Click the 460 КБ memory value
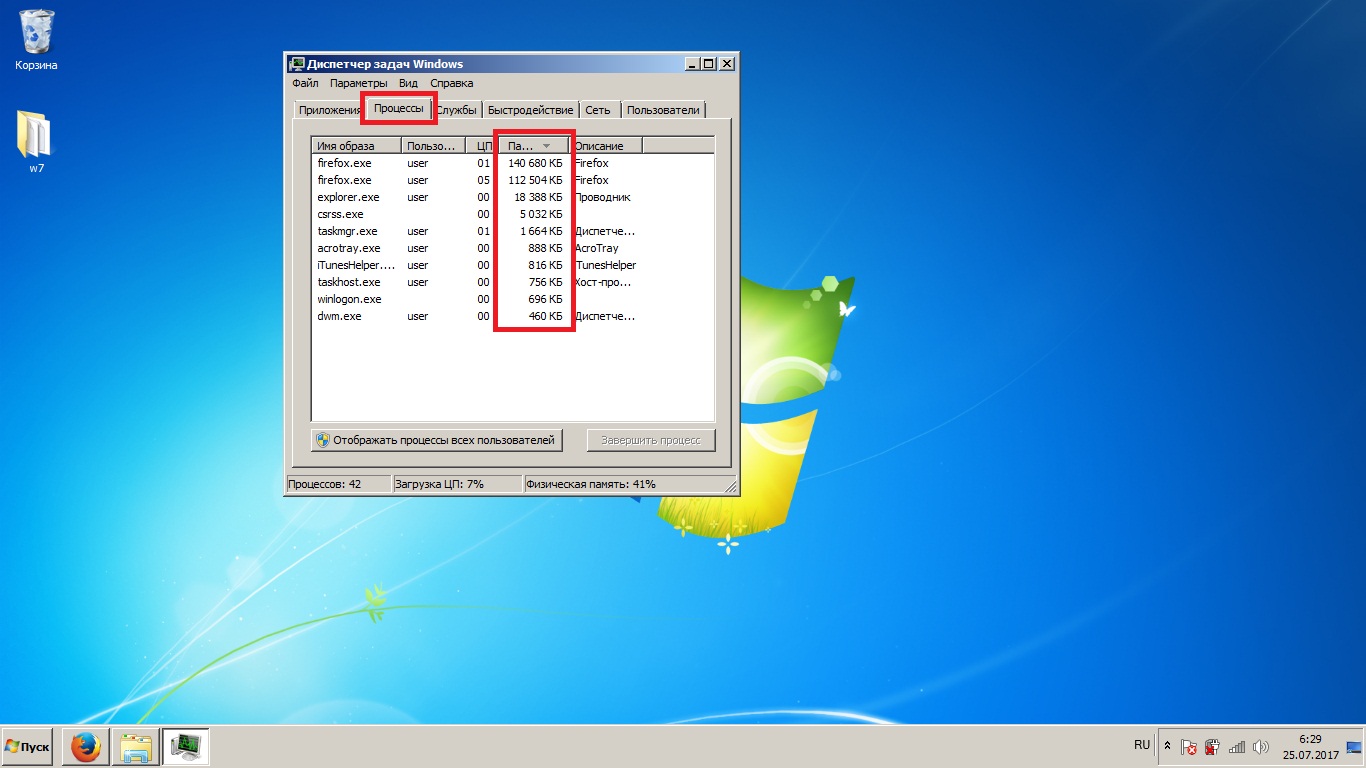 pyautogui.click(x=548, y=316)
